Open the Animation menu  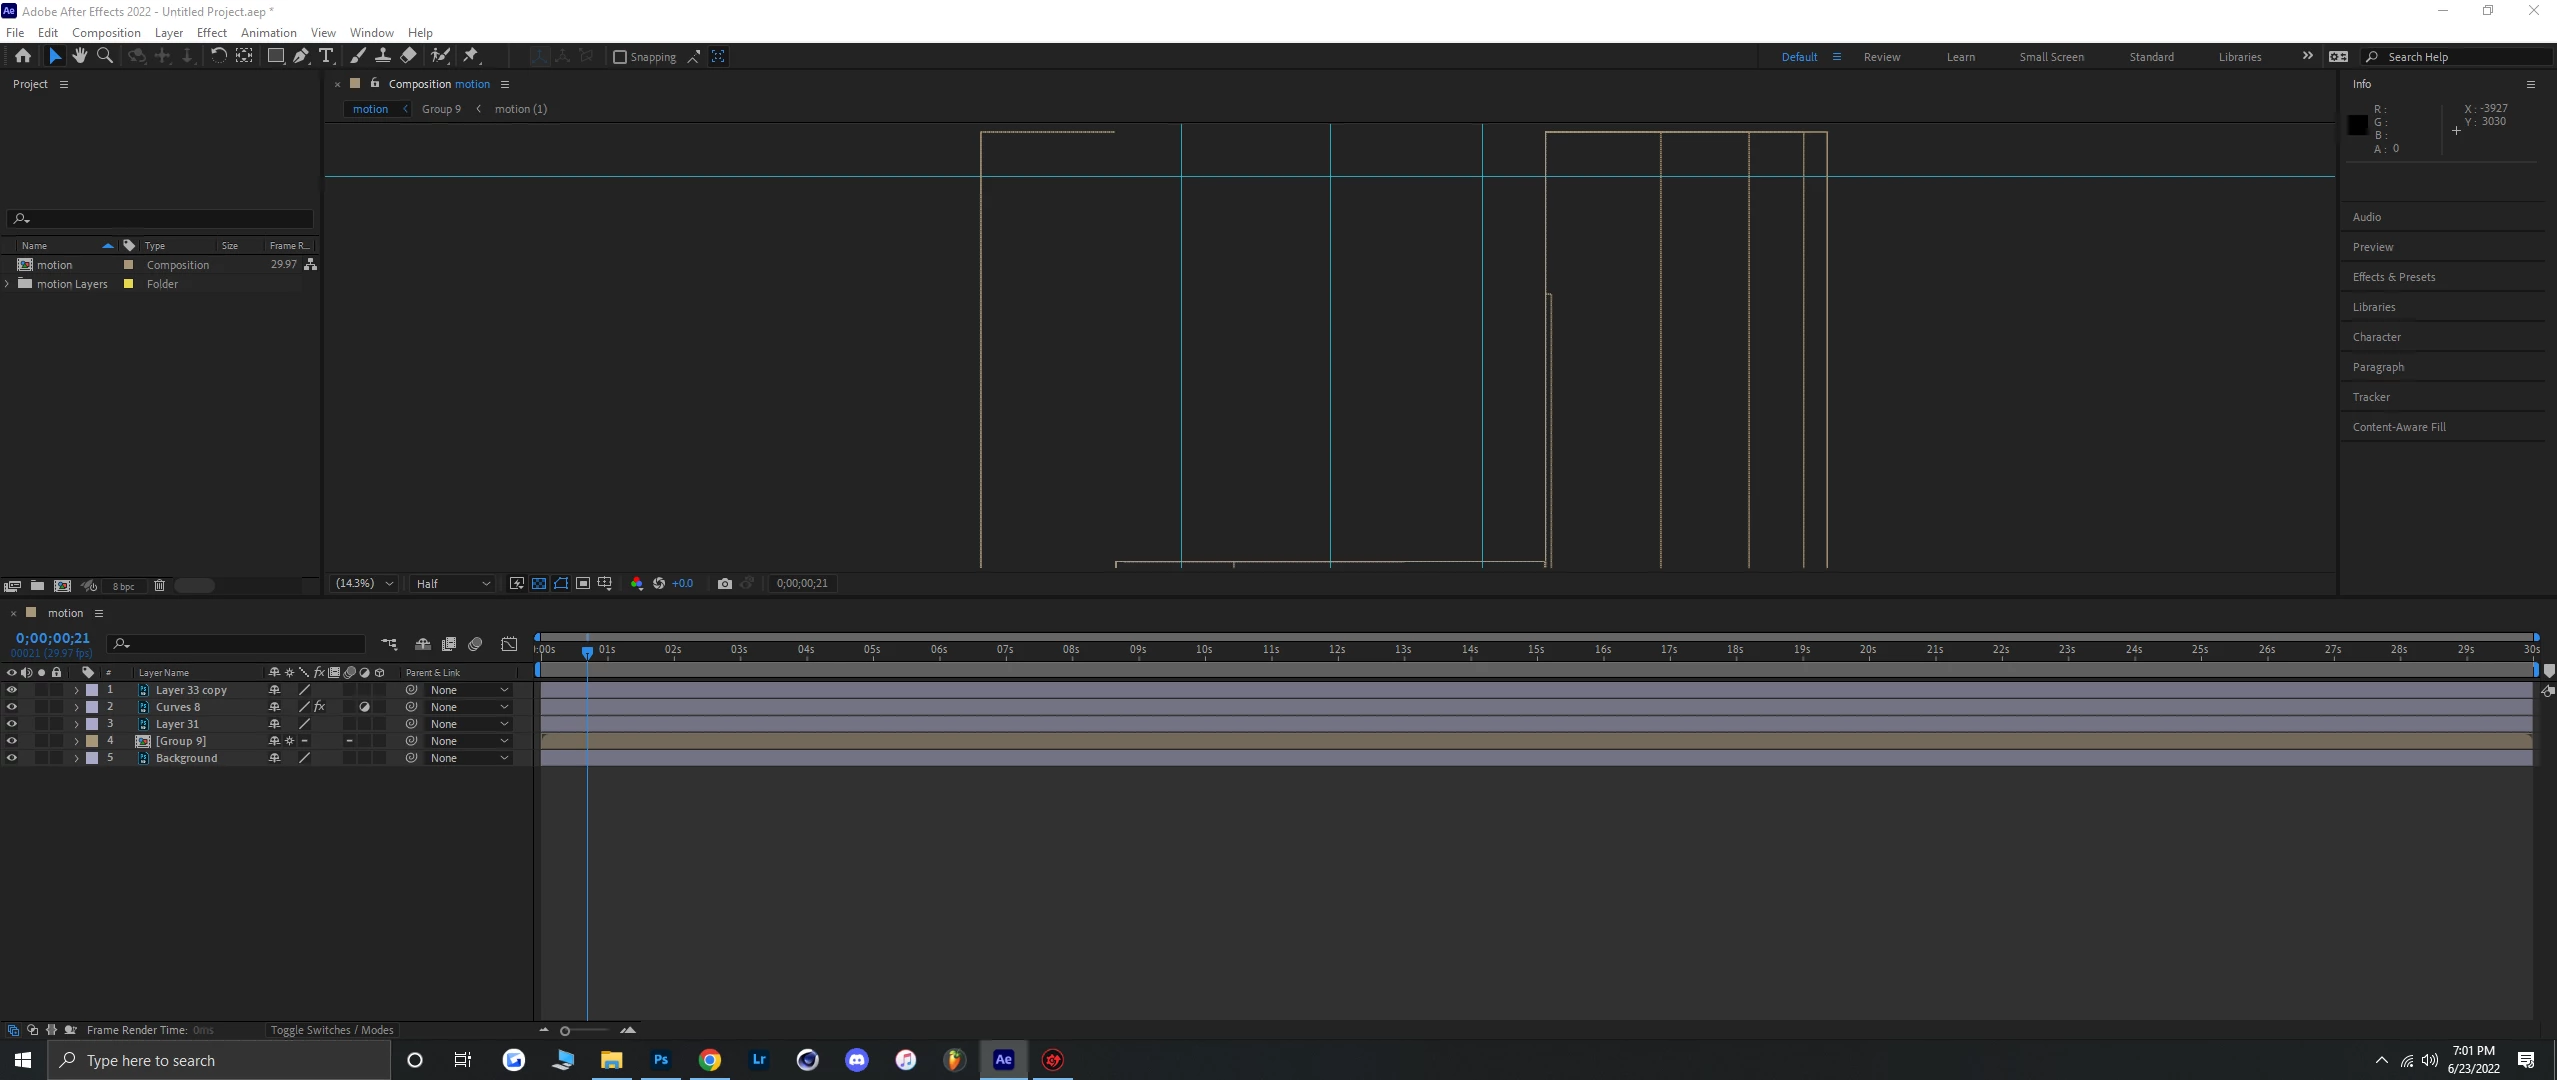268,32
